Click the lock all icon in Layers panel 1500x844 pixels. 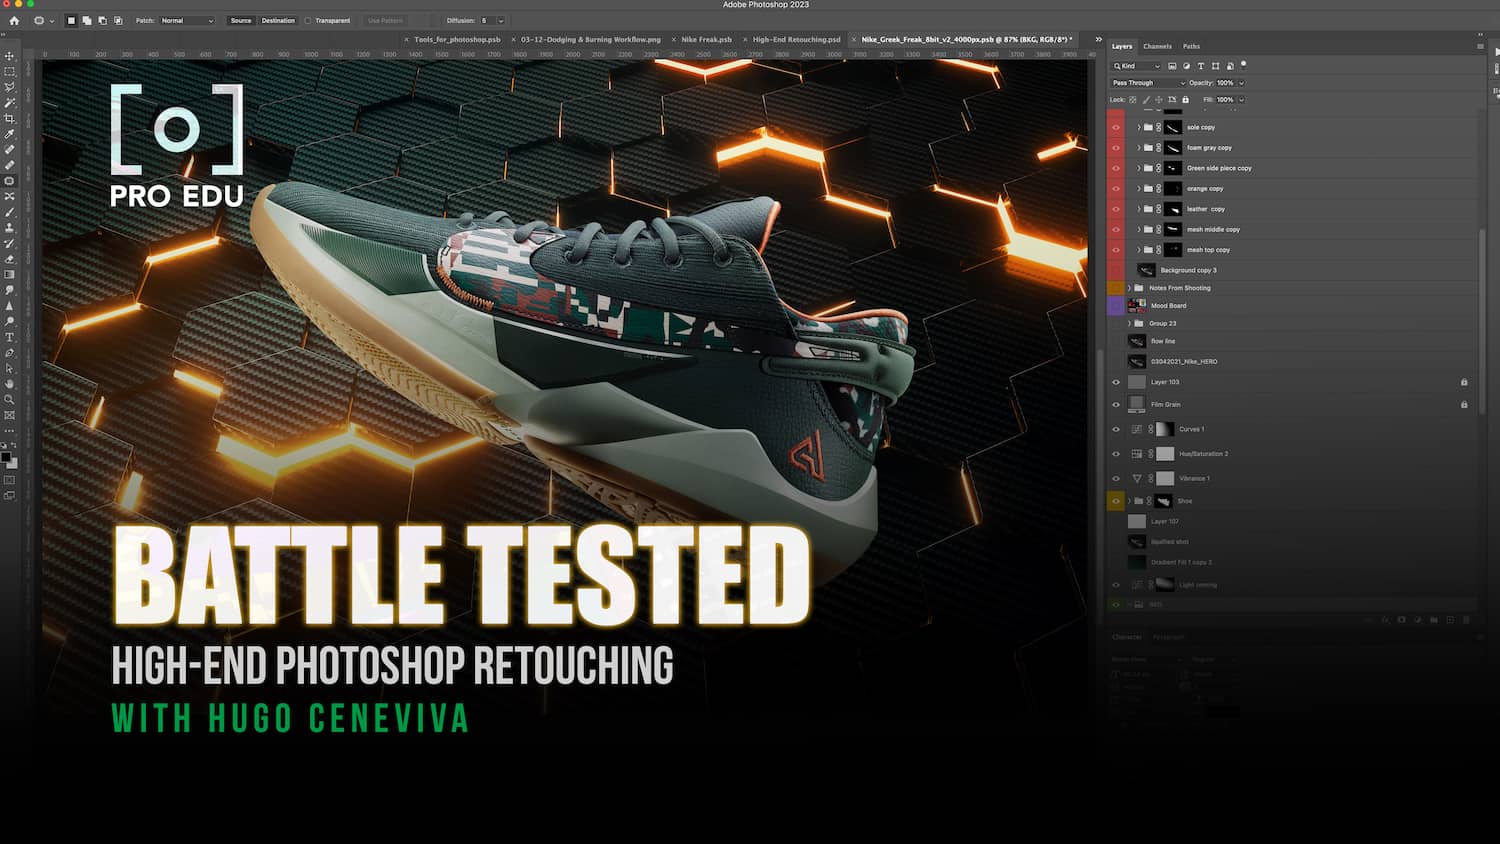tap(1185, 100)
